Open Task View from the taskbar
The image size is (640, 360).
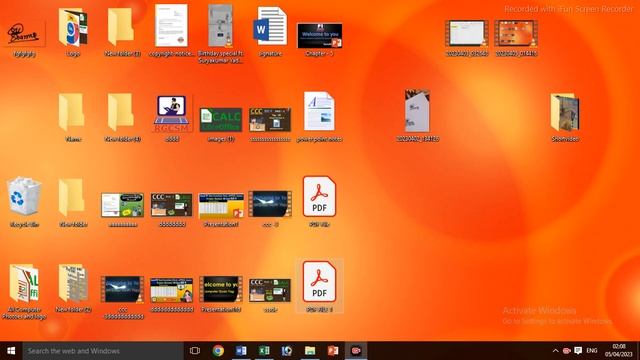pyautogui.click(x=195, y=351)
